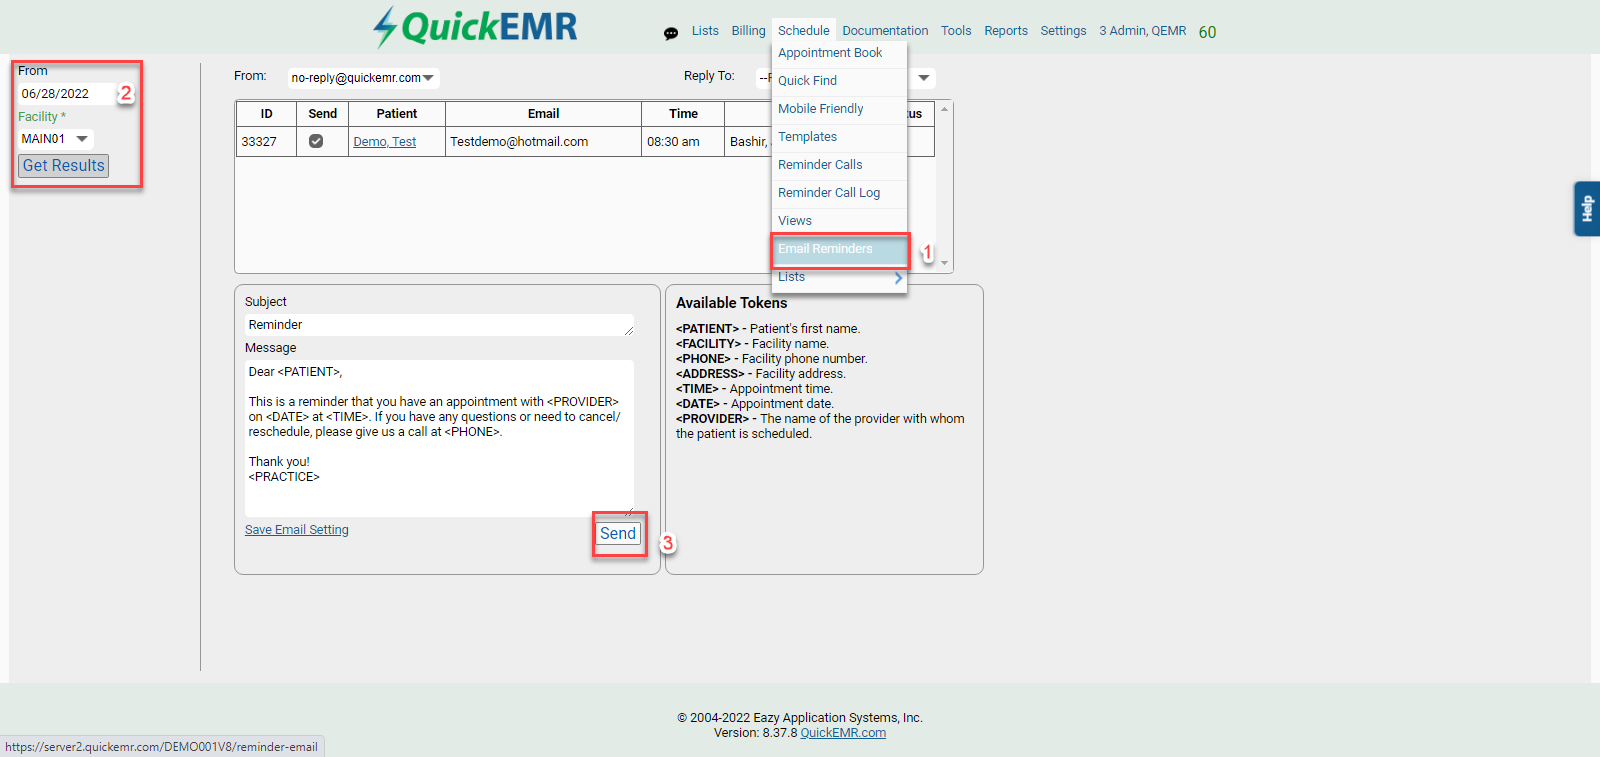Viewport: 1600px width, 757px height.
Task: Open the Tools menu
Action: point(956,31)
